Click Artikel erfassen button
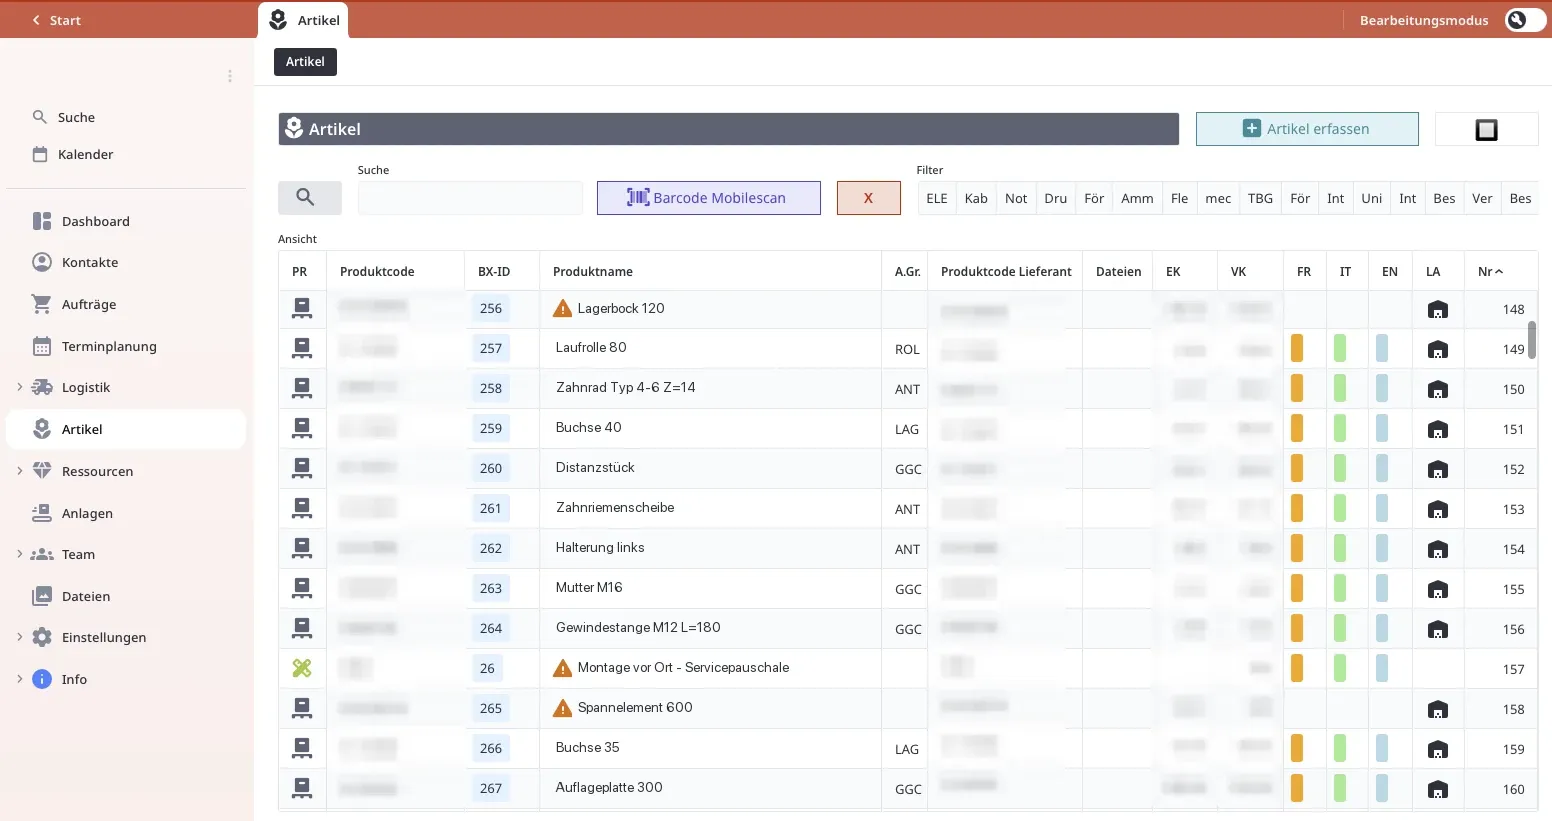Image resolution: width=1552 pixels, height=821 pixels. 1307,129
